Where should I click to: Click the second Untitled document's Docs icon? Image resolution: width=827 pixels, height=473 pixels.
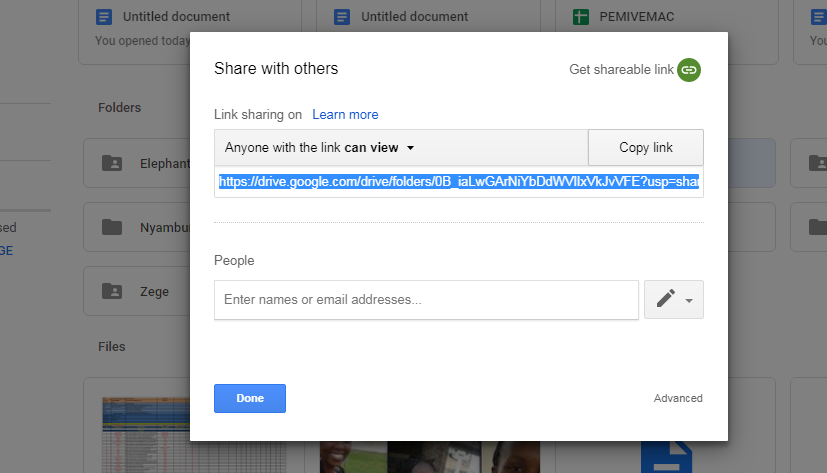(x=342, y=17)
